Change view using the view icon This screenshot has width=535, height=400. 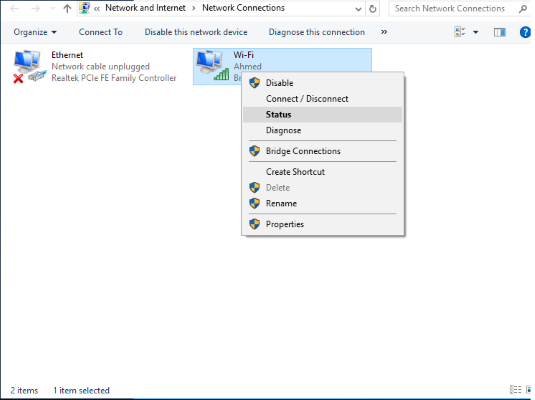[x=460, y=32]
